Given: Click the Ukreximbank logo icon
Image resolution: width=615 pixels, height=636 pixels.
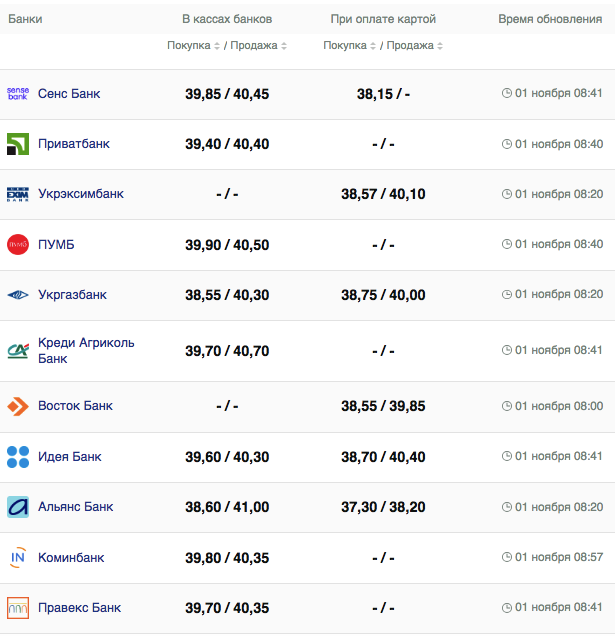Looking at the screenshot, I should [18, 194].
